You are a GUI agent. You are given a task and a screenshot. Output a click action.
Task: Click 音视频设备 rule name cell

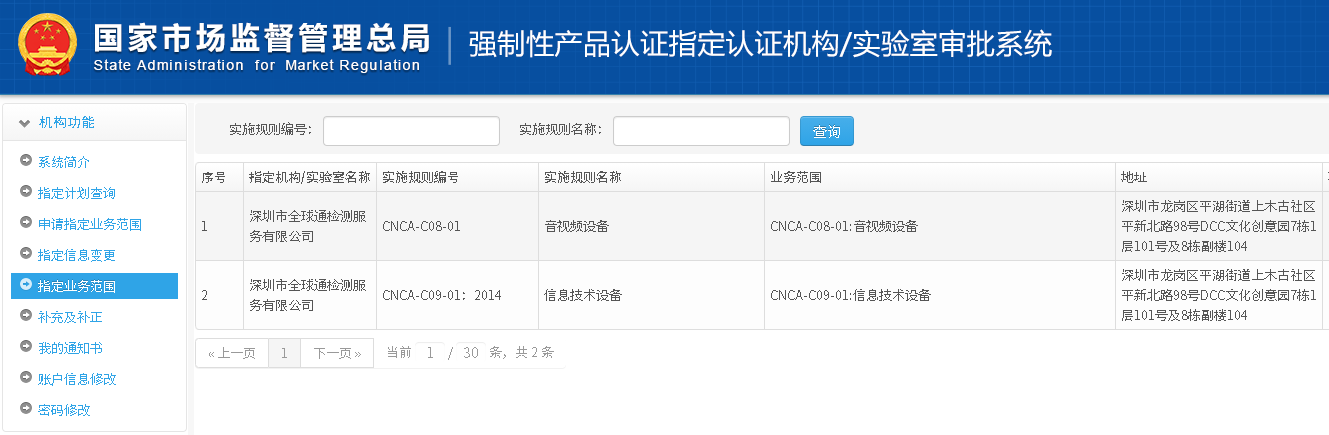pyautogui.click(x=651, y=226)
